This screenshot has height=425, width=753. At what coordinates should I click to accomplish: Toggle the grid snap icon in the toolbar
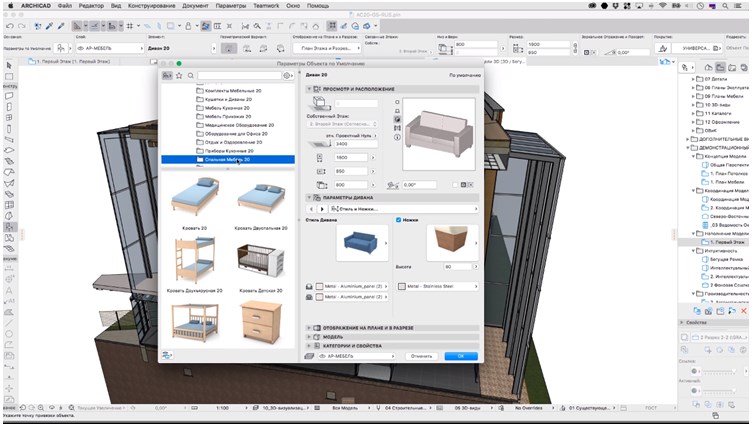point(130,26)
